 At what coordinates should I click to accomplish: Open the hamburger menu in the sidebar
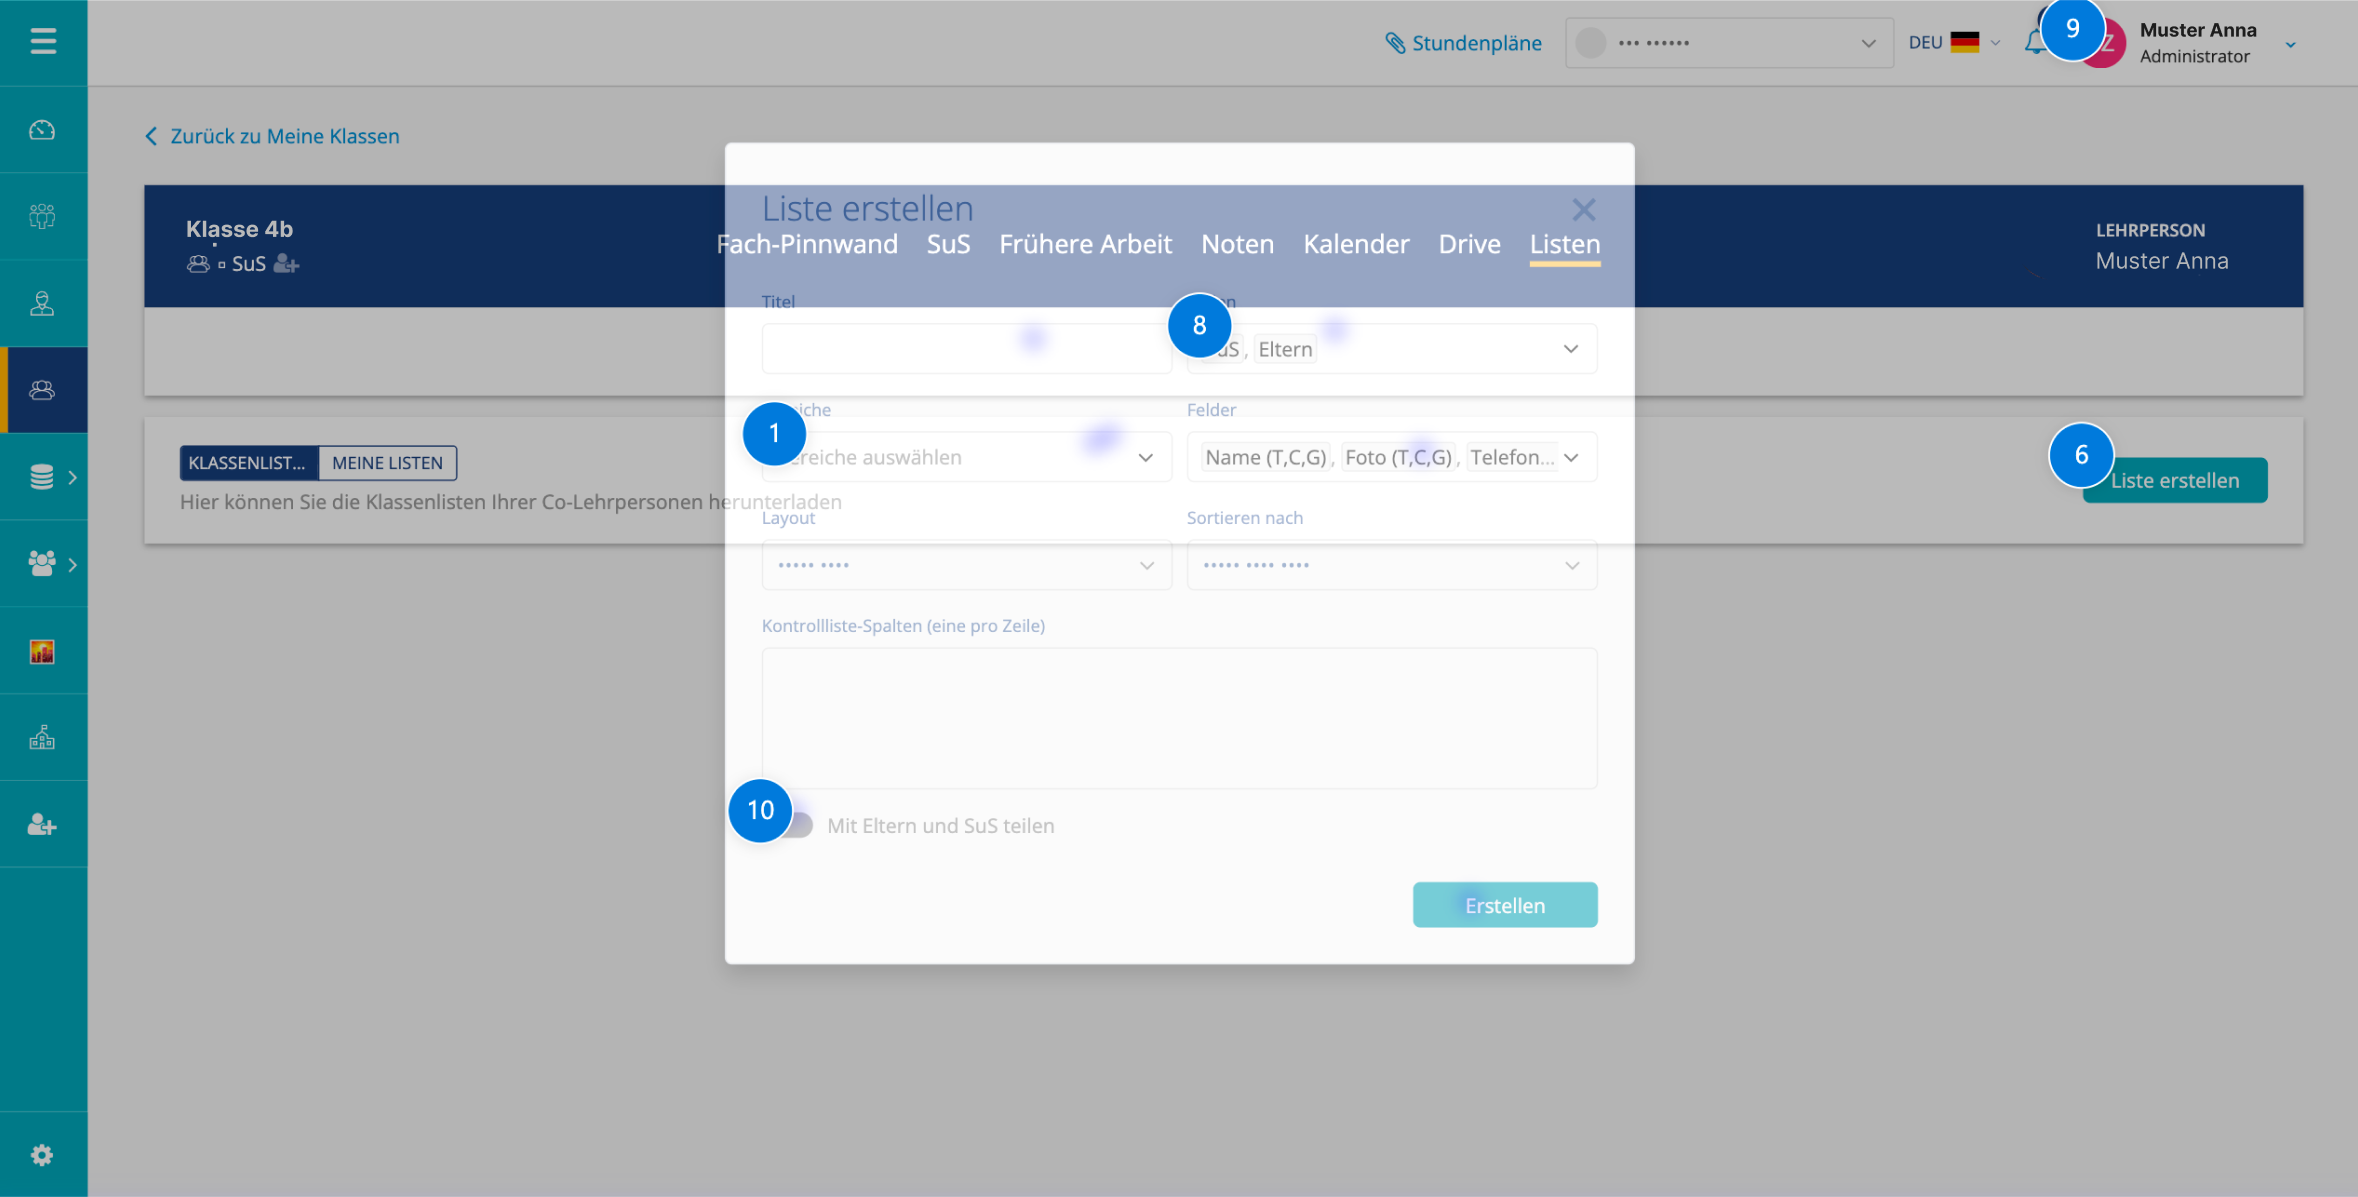point(43,41)
